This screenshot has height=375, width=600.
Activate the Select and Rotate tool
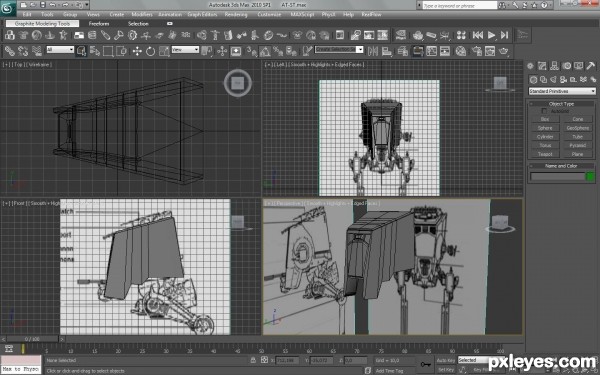[x=150, y=51]
